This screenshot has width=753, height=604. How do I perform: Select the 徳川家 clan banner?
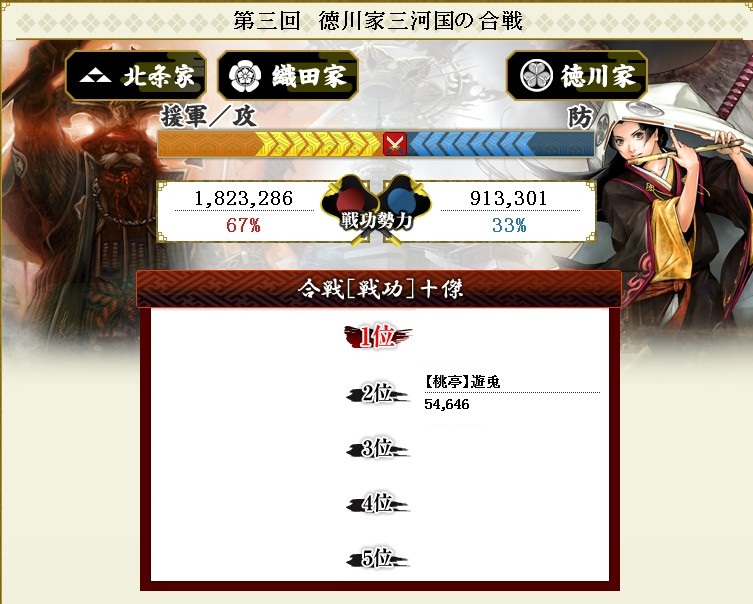(x=577, y=76)
